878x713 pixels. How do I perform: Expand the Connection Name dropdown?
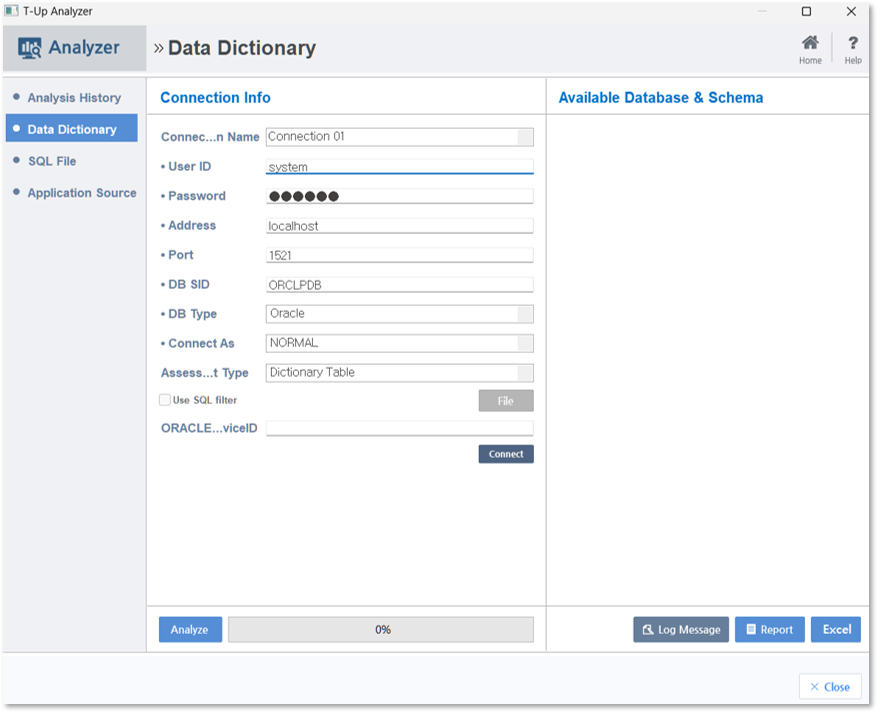point(525,137)
